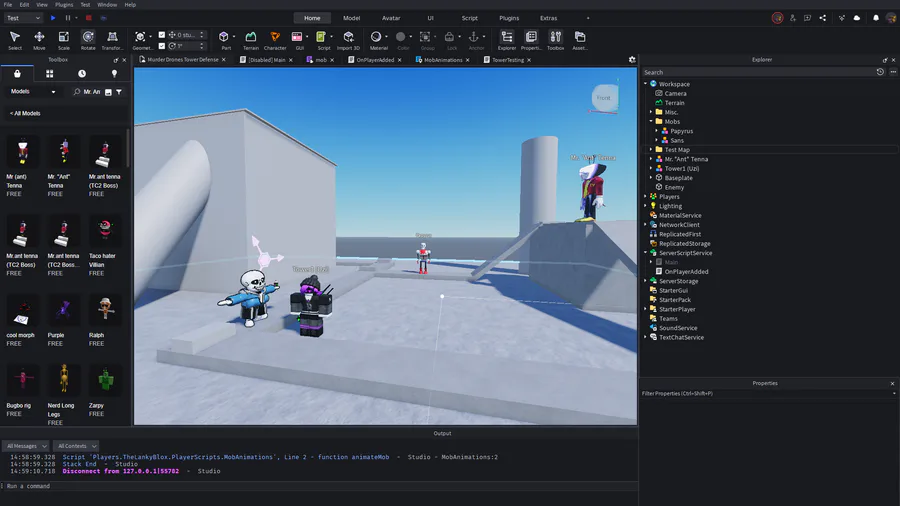Open Toolbox inventory grid tab
The height and width of the screenshot is (506, 900).
pyautogui.click(x=49, y=73)
